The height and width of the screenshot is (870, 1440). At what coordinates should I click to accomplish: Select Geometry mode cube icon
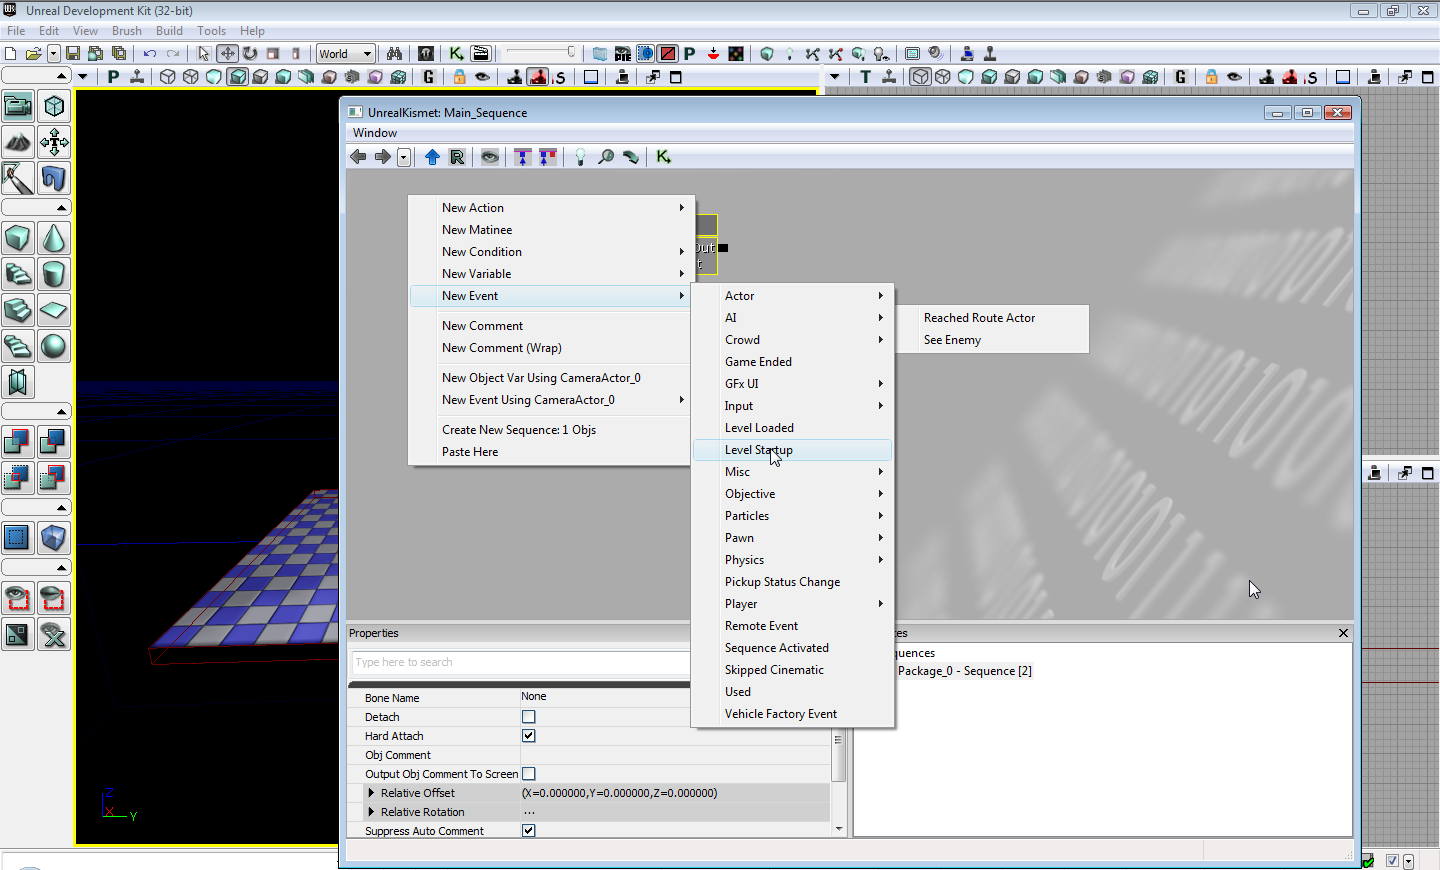(54, 106)
